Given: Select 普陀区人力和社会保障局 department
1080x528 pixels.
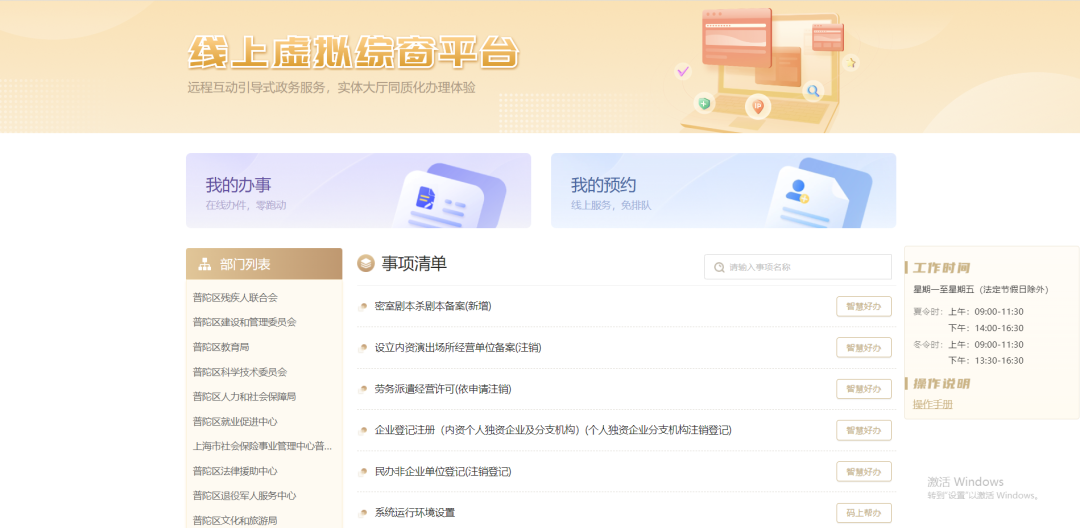Looking at the screenshot, I should tap(244, 396).
